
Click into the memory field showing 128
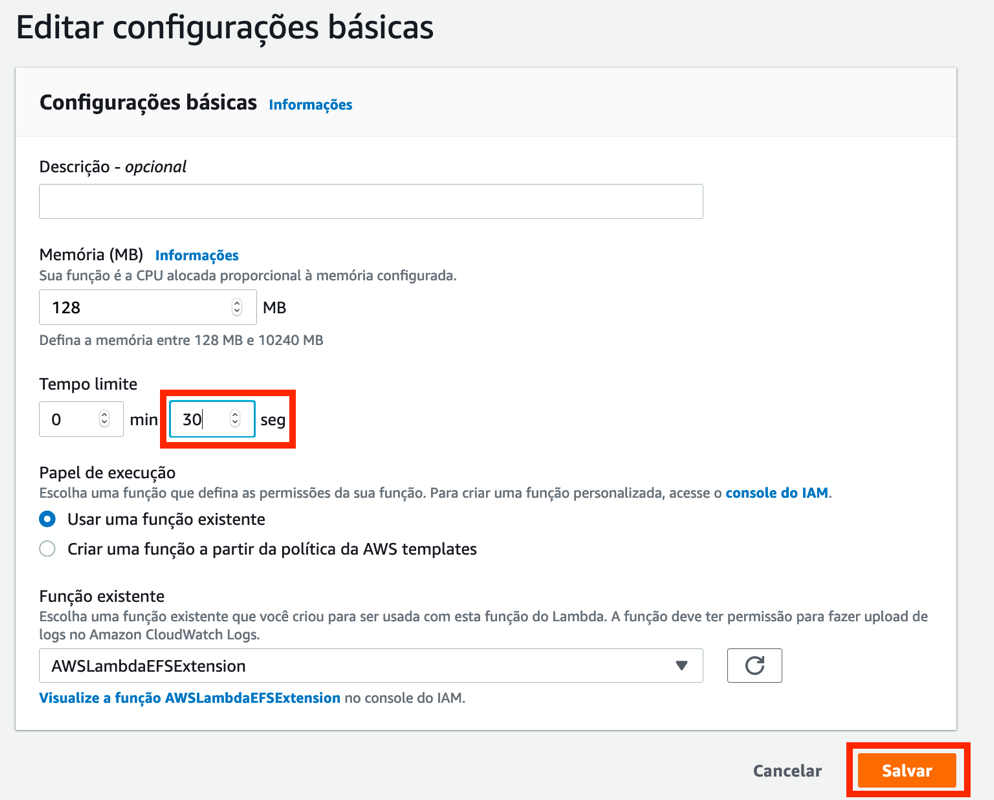pyautogui.click(x=148, y=307)
